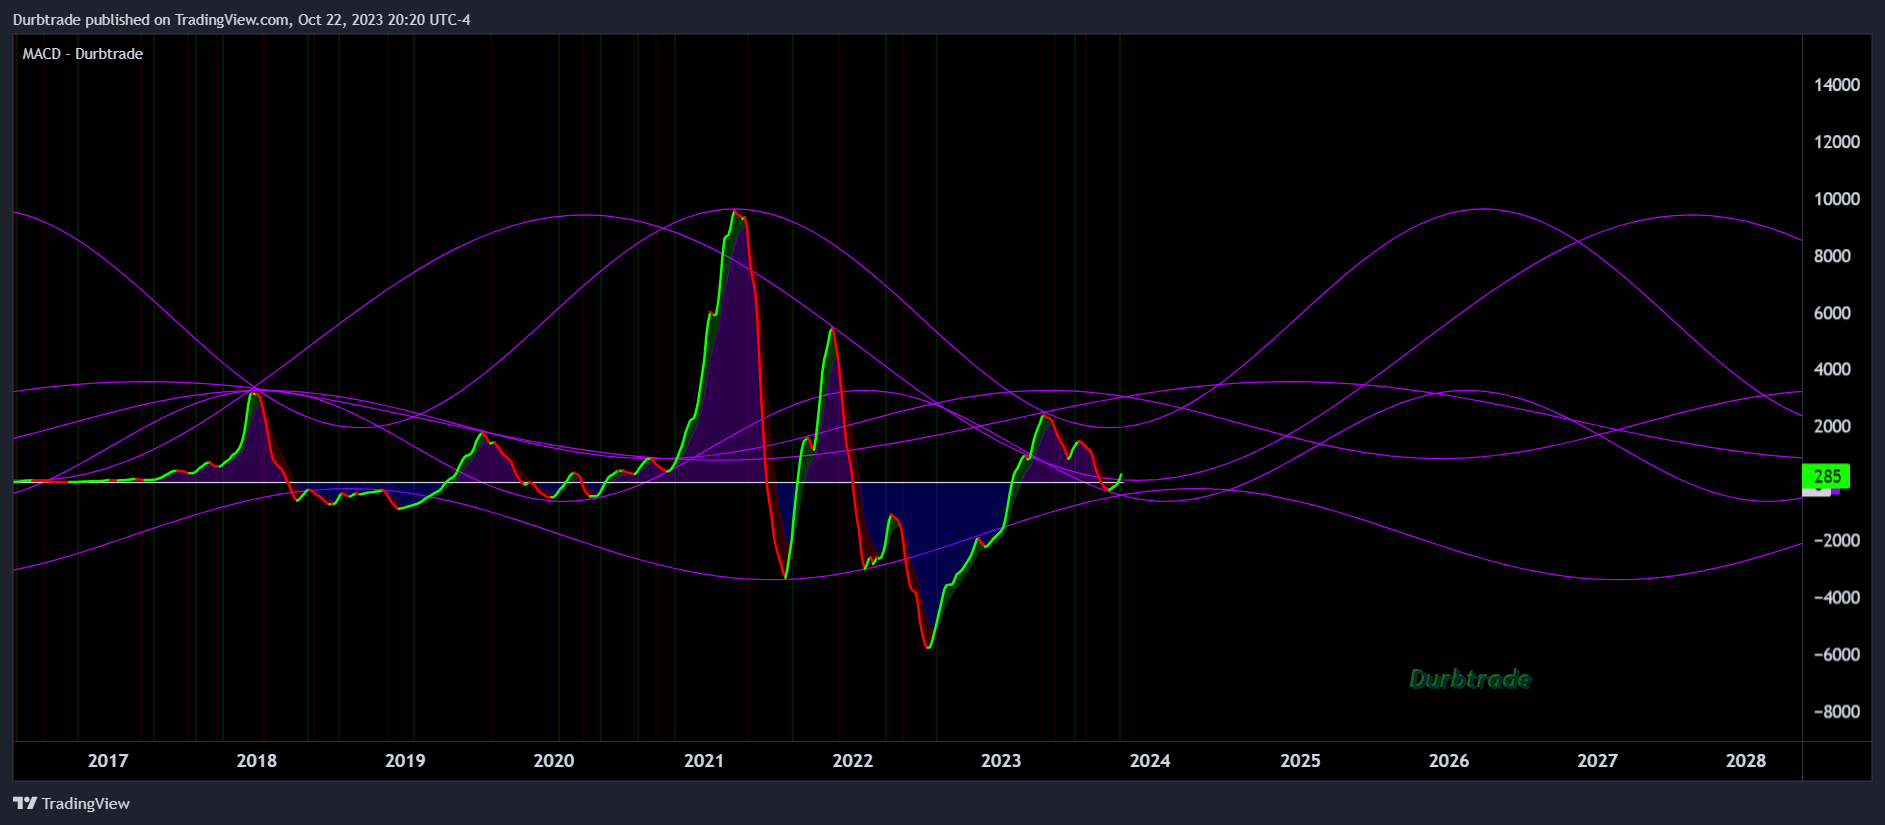Click the 2027 year label on time axis

[x=1597, y=761]
